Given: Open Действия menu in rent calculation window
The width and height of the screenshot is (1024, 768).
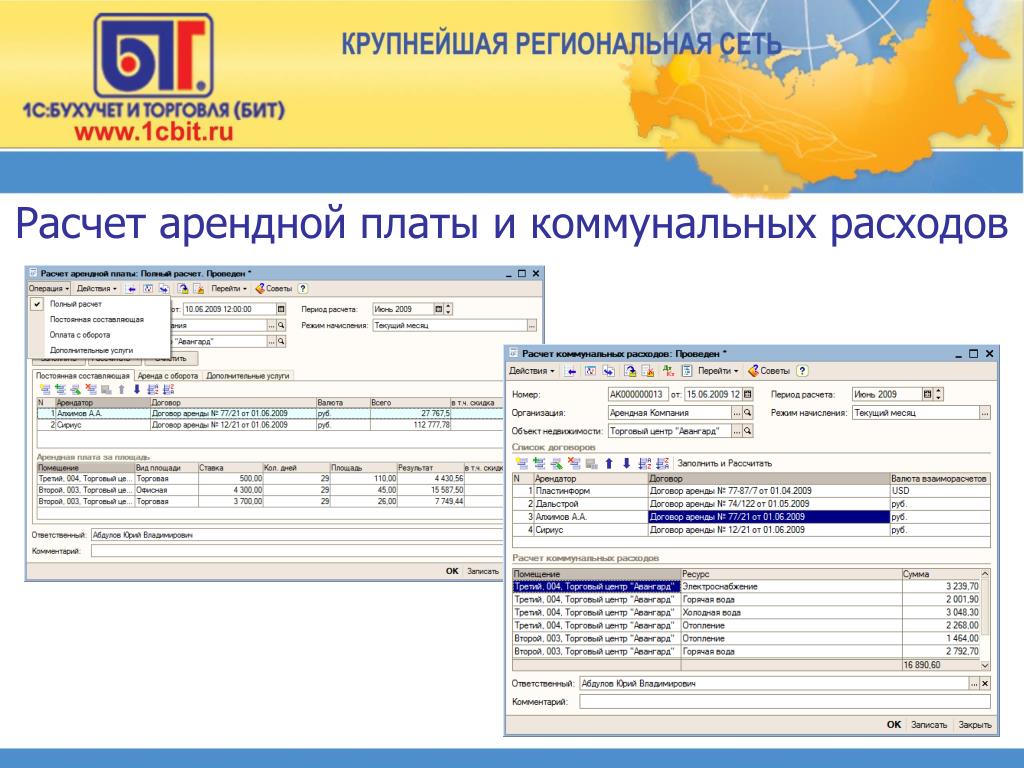Looking at the screenshot, I should [96, 289].
